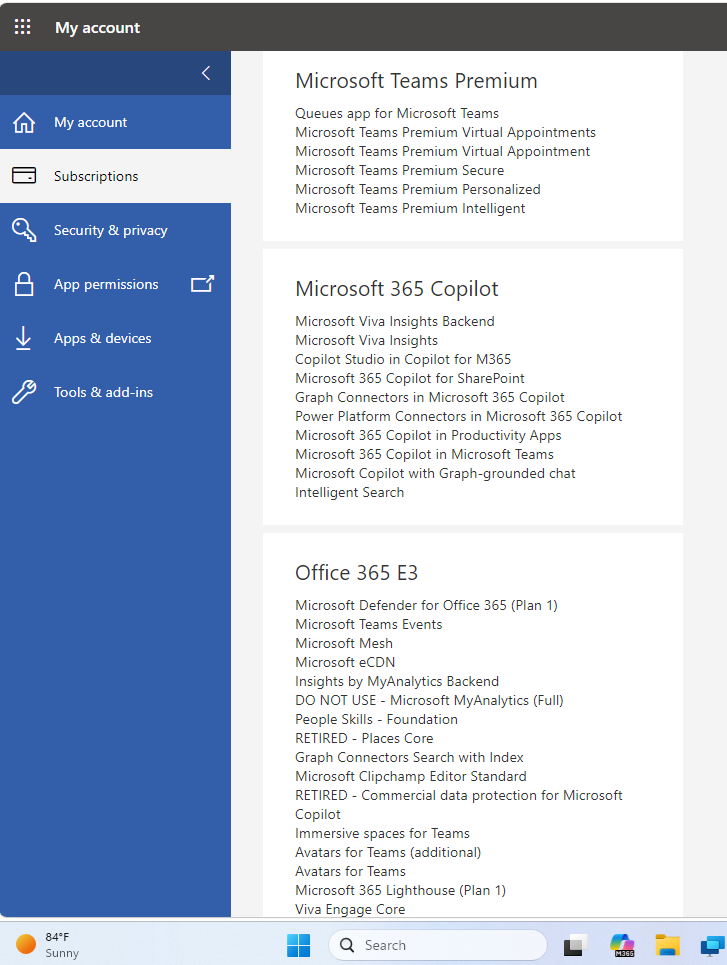Image resolution: width=727 pixels, height=965 pixels.
Task: Select the Office 365 E3 heading
Action: point(356,573)
